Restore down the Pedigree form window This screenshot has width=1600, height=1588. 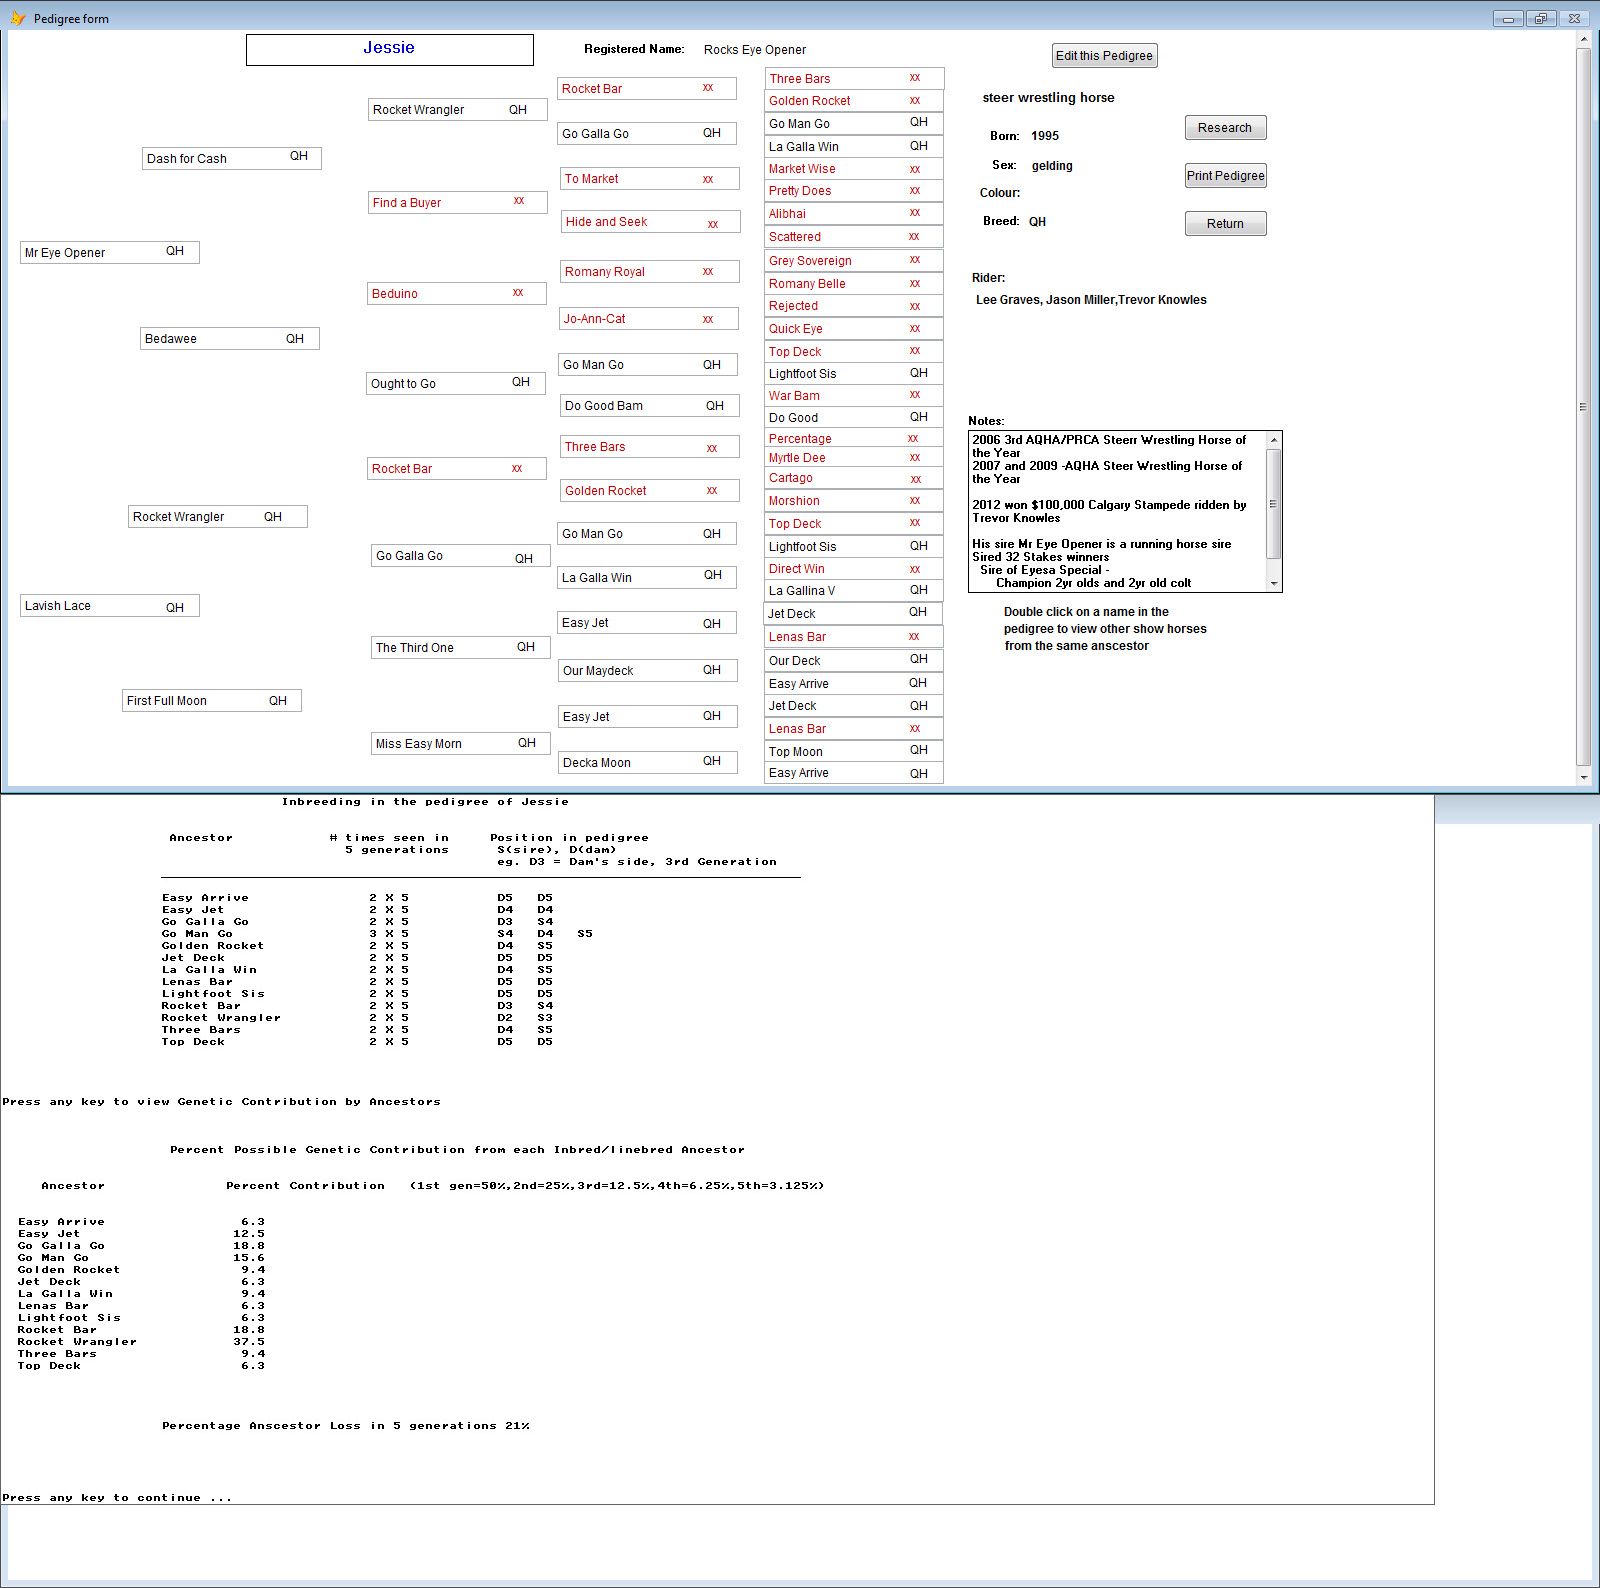click(1541, 18)
